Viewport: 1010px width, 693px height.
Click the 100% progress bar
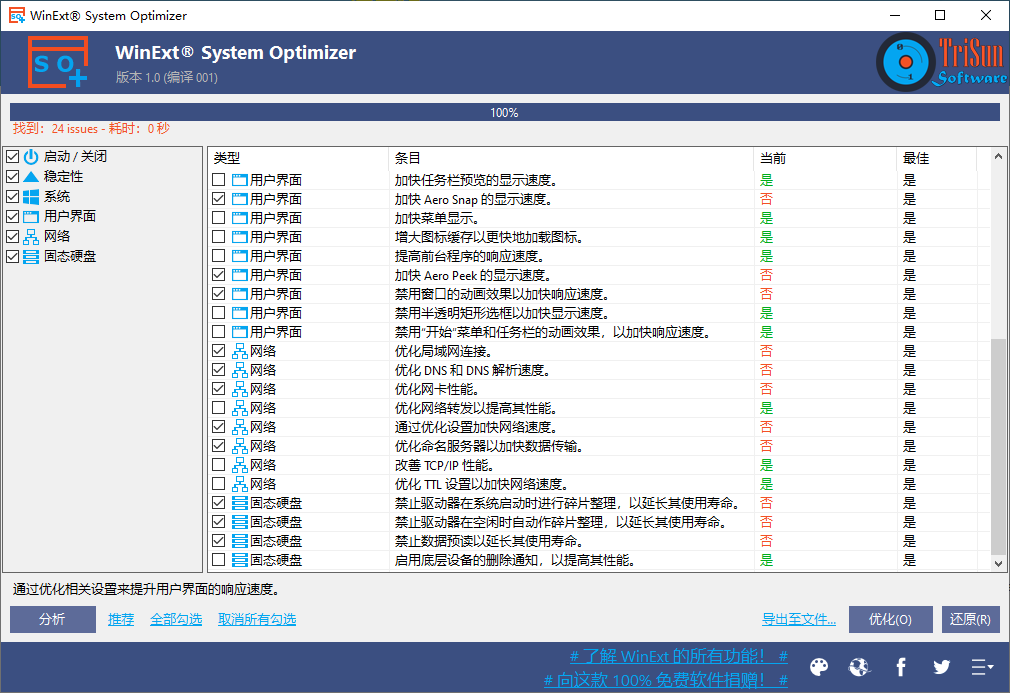pyautogui.click(x=504, y=112)
